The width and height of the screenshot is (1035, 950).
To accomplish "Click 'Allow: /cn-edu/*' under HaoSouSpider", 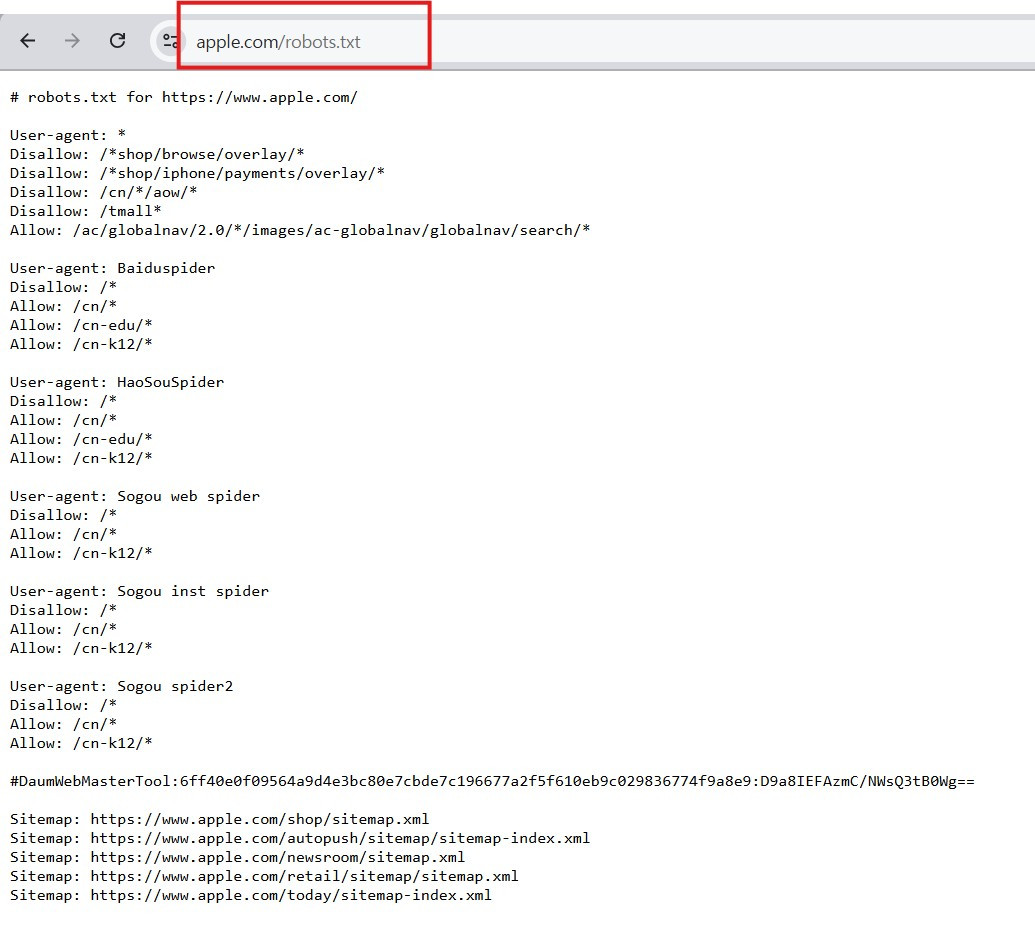I will 81,440.
